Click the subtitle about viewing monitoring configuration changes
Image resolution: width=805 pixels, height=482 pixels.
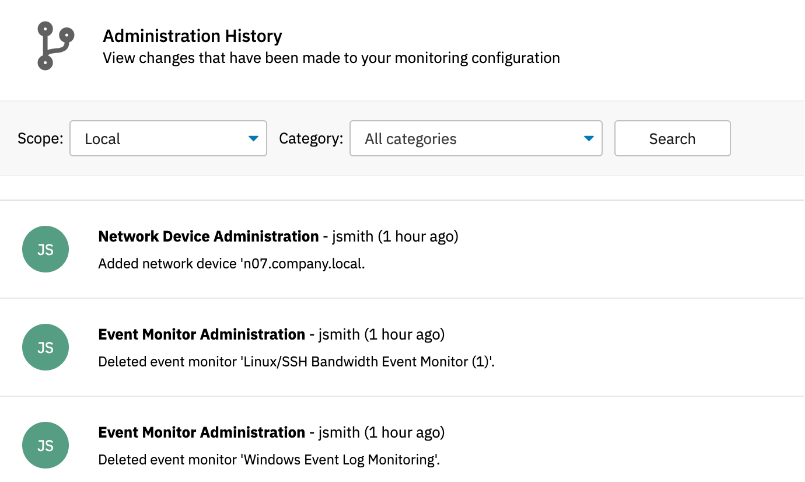tap(331, 58)
